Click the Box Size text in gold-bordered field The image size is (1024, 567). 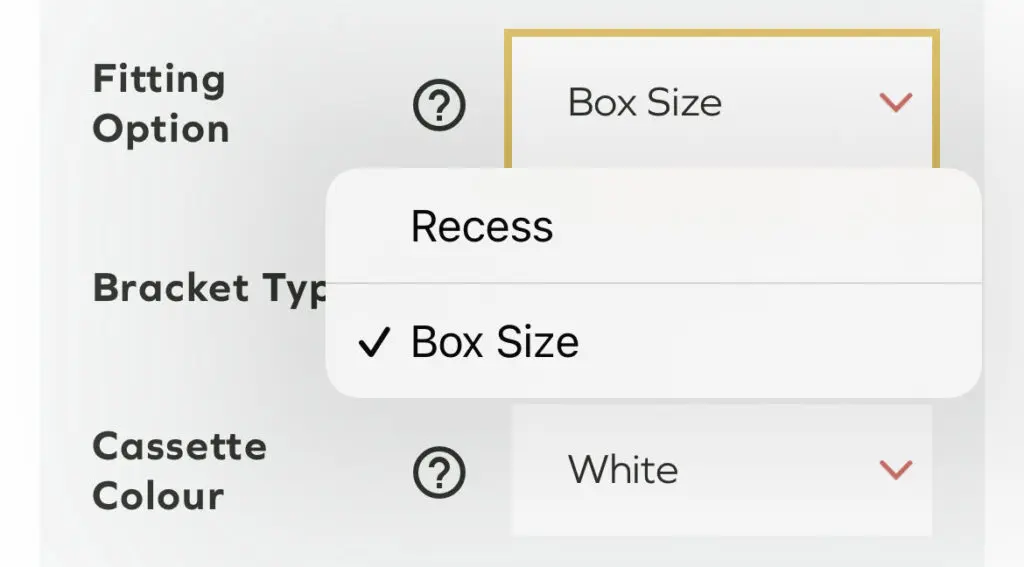(644, 102)
